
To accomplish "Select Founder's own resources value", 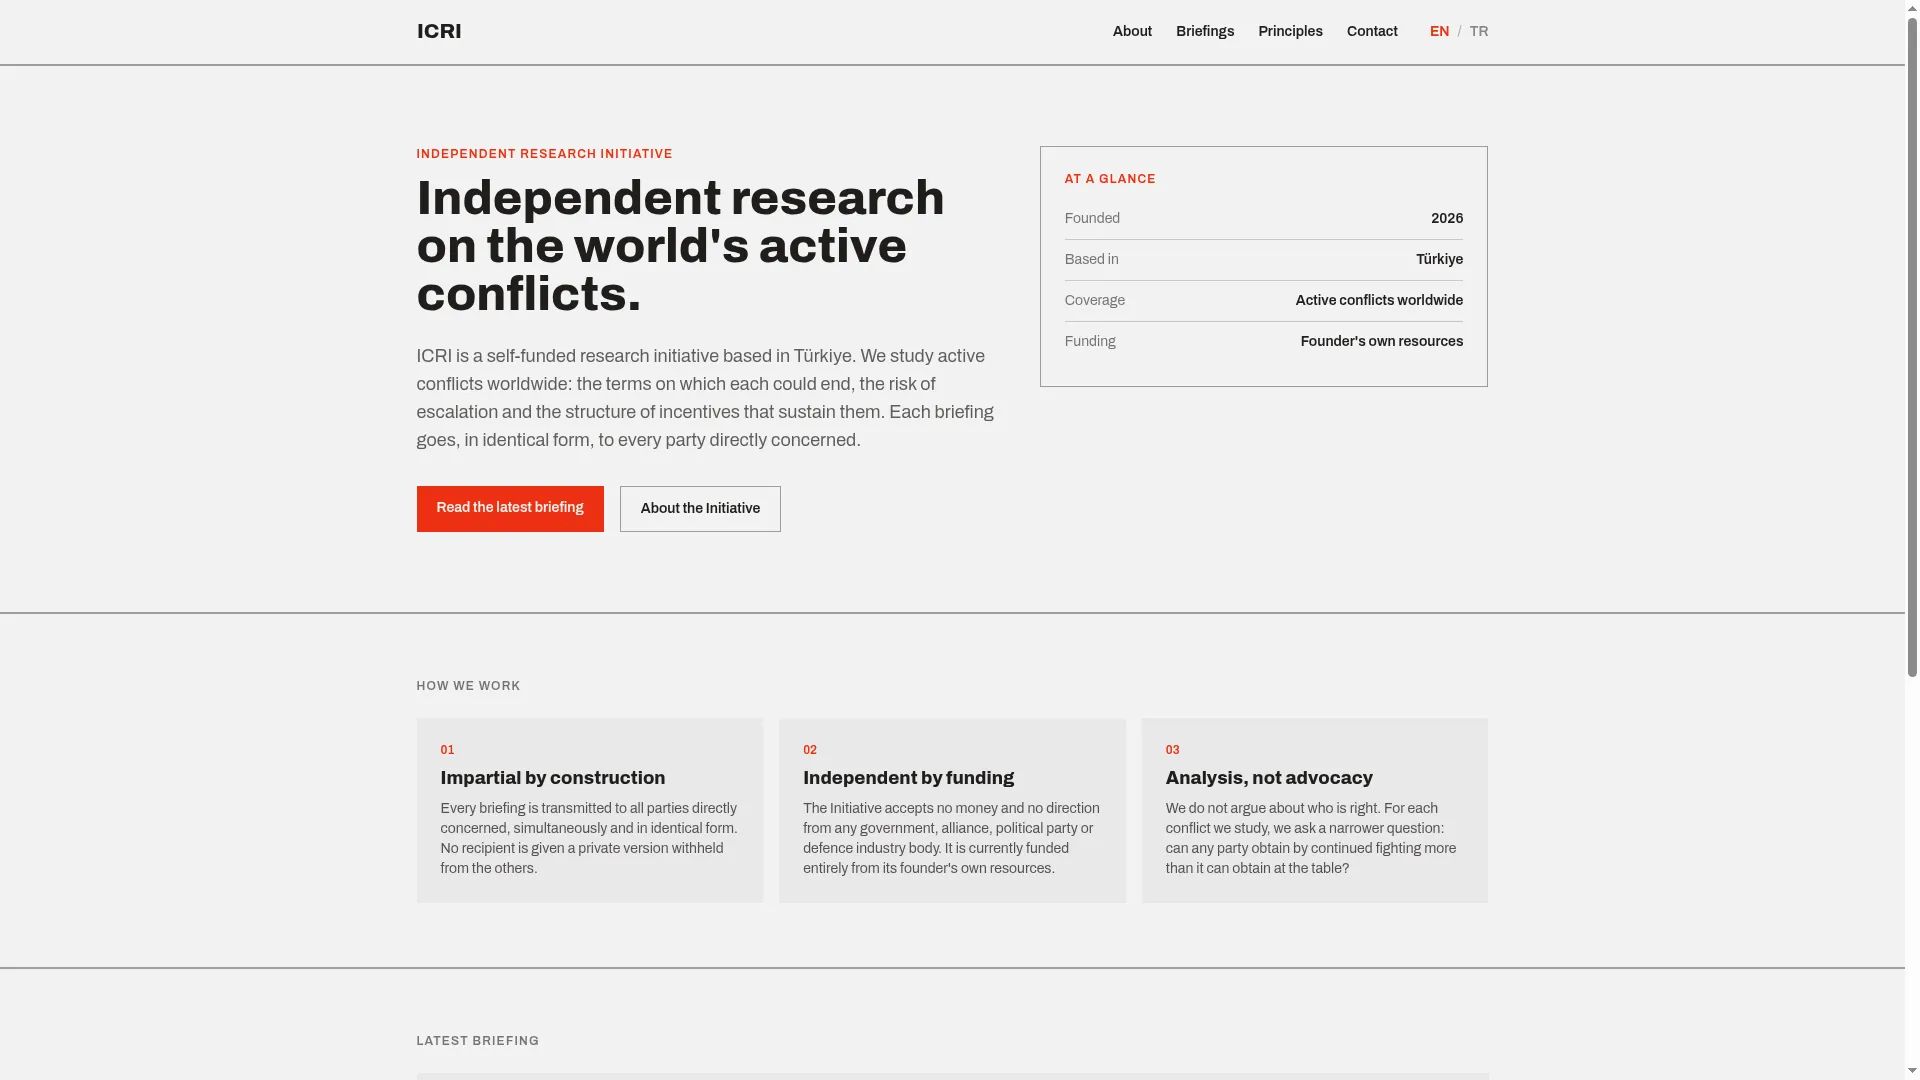I will pos(1382,342).
